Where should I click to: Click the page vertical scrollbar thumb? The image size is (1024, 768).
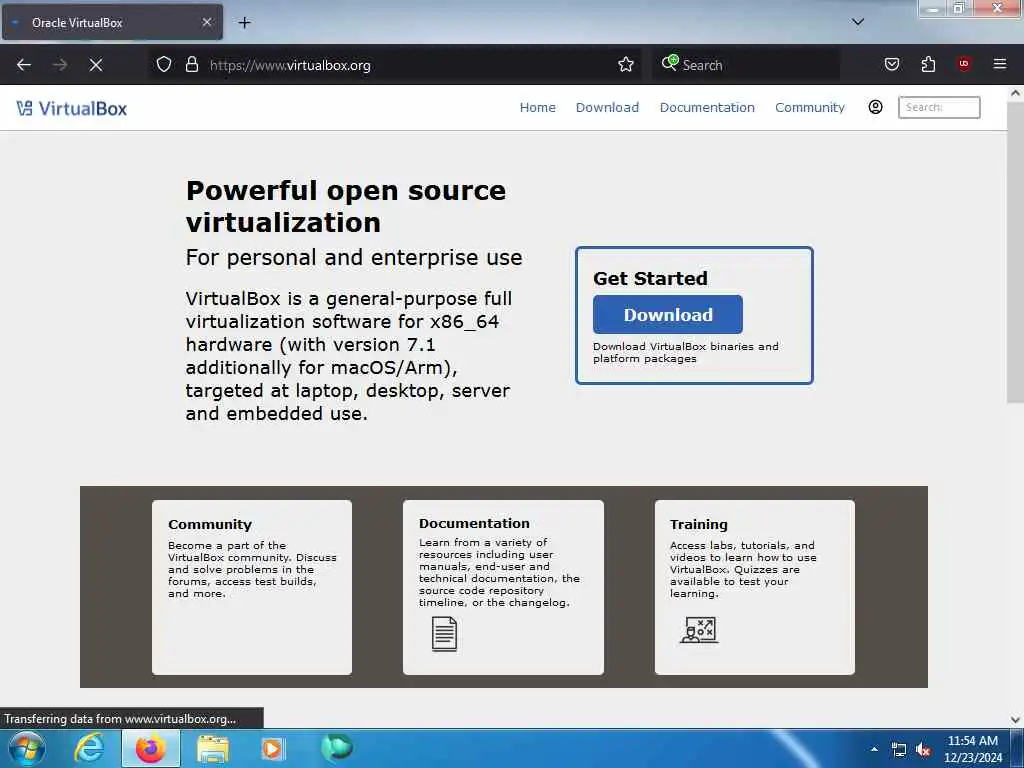(1015, 253)
